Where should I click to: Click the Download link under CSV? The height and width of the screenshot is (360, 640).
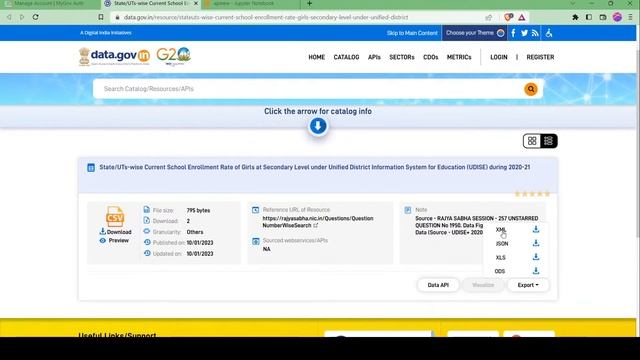[116, 232]
